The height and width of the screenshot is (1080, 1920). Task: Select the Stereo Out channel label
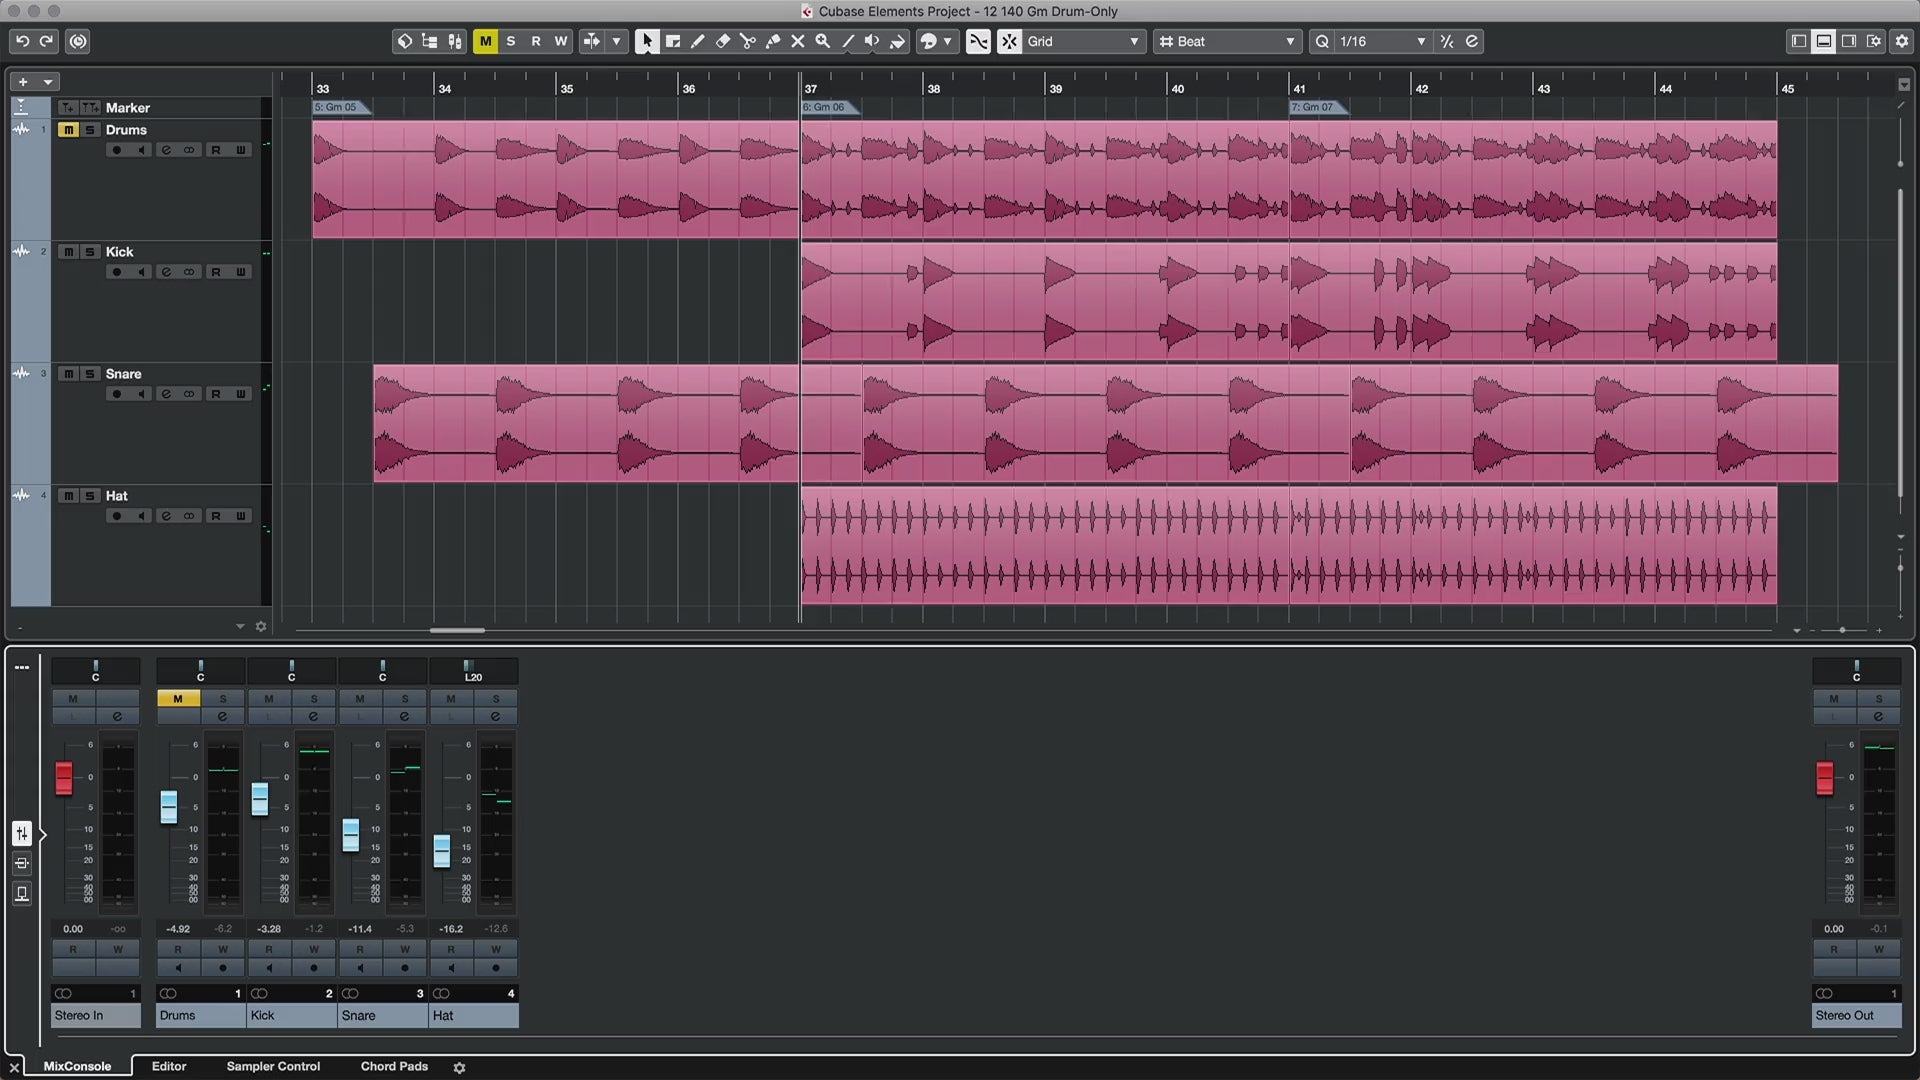tap(1857, 1015)
